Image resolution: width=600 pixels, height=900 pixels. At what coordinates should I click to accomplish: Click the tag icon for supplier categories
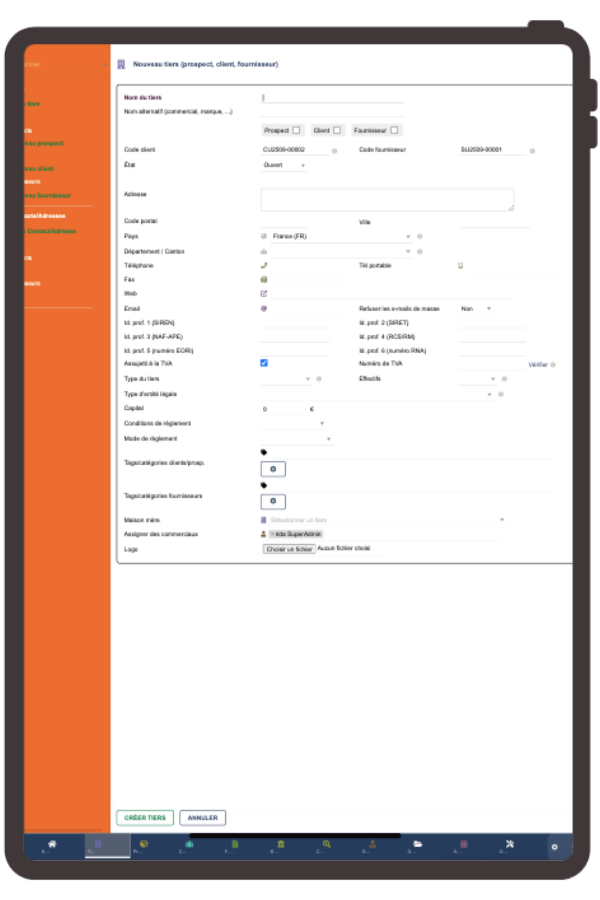(264, 486)
